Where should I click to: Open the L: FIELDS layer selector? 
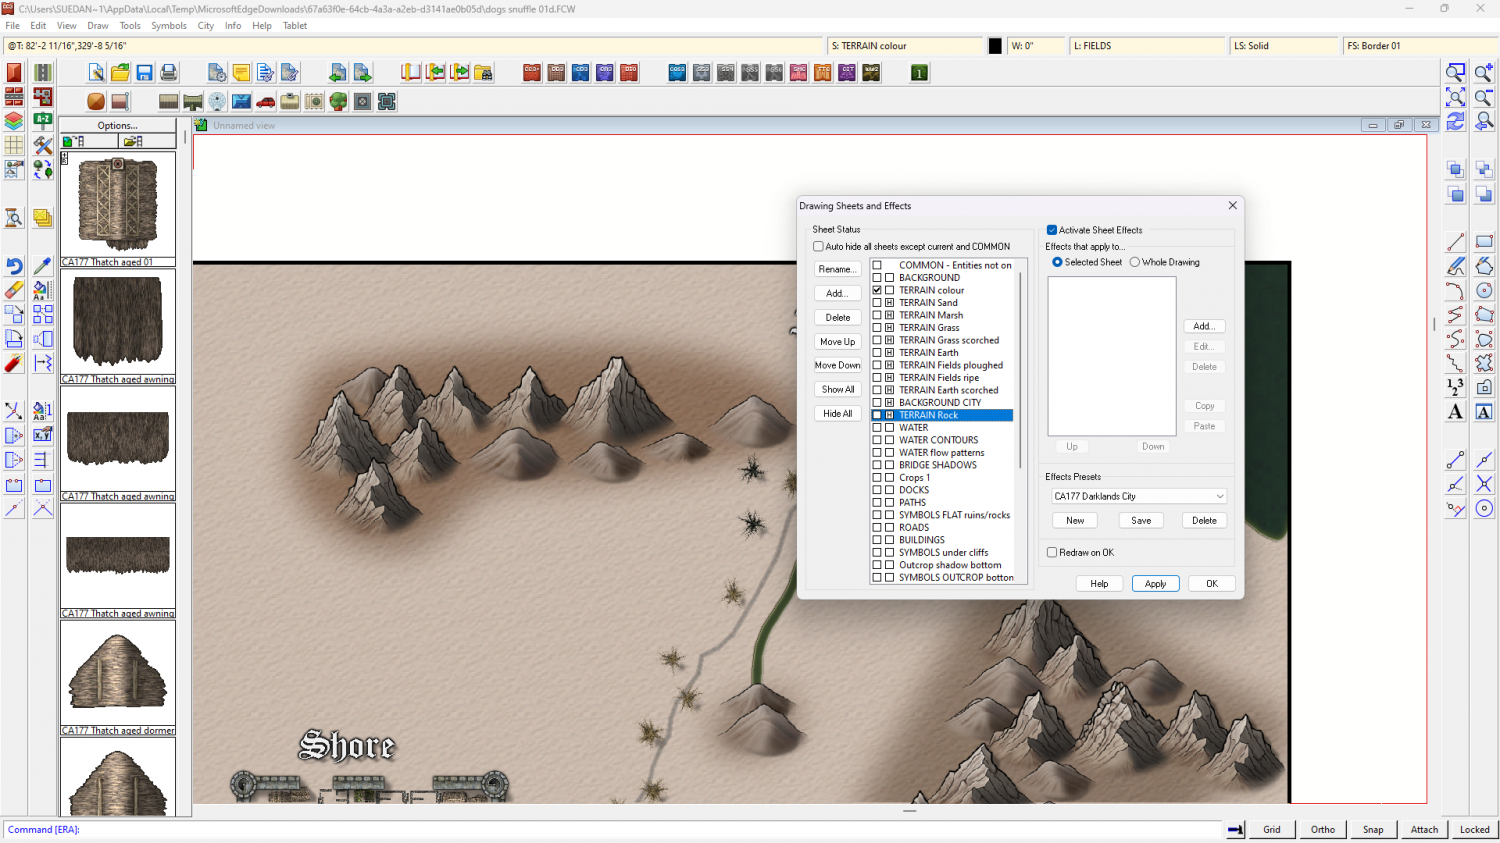pyautogui.click(x=1148, y=46)
